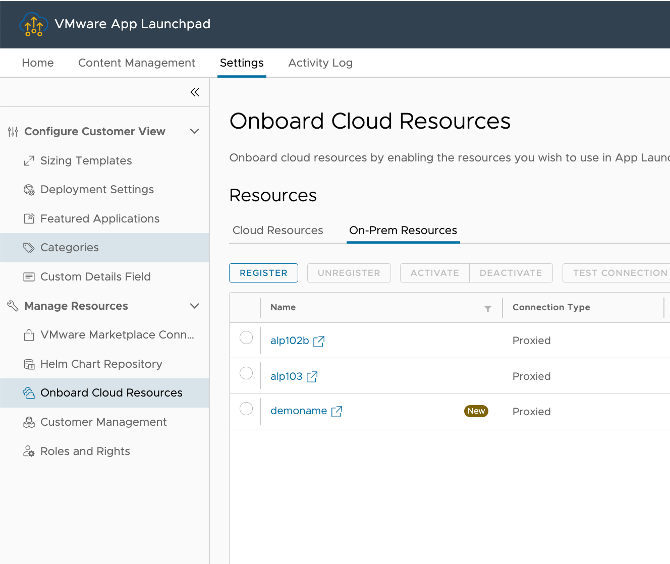Select the radio button for alp103
Screen dimensions: 670x564
pos(246,373)
